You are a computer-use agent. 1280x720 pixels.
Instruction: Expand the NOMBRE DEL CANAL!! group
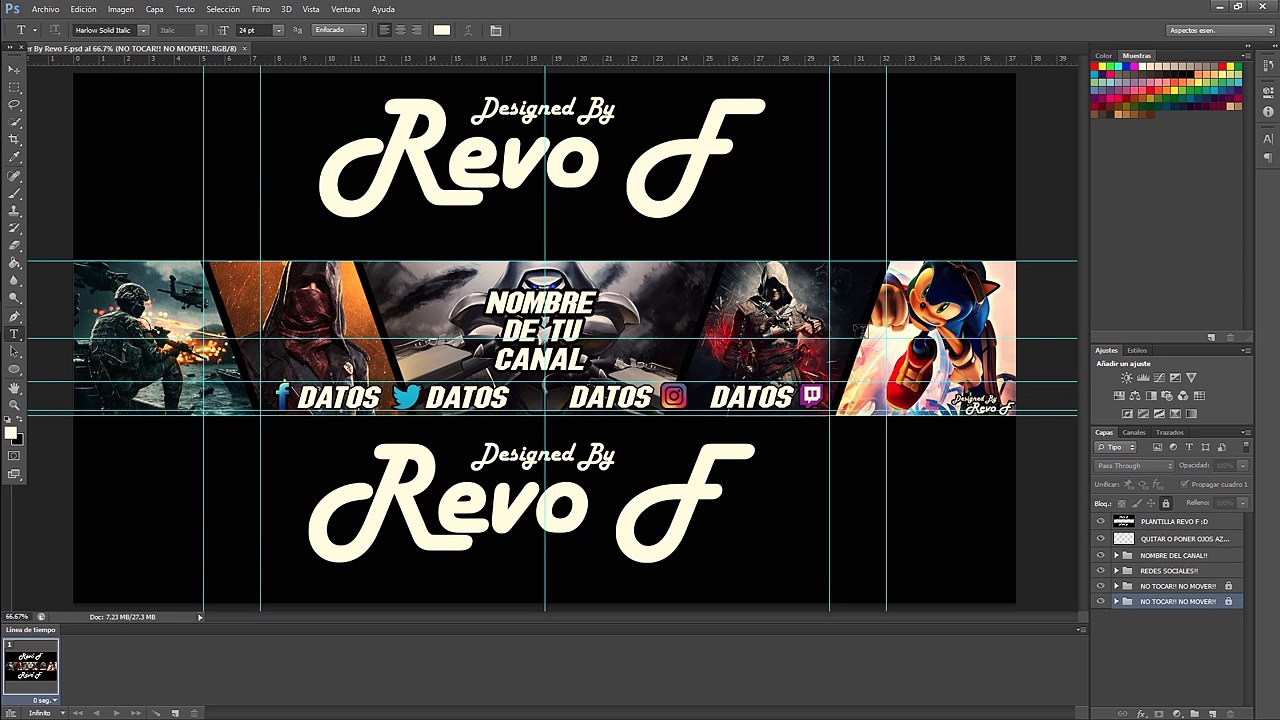[x=1116, y=555]
